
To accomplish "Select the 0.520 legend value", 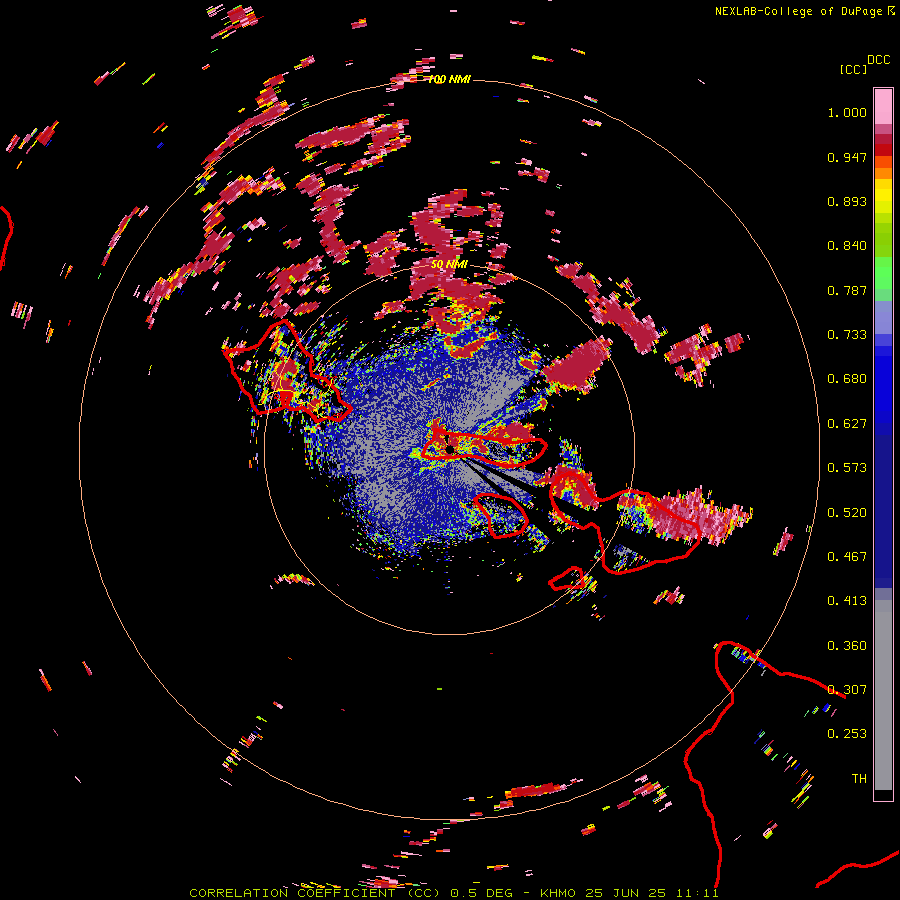I will 847,513.
